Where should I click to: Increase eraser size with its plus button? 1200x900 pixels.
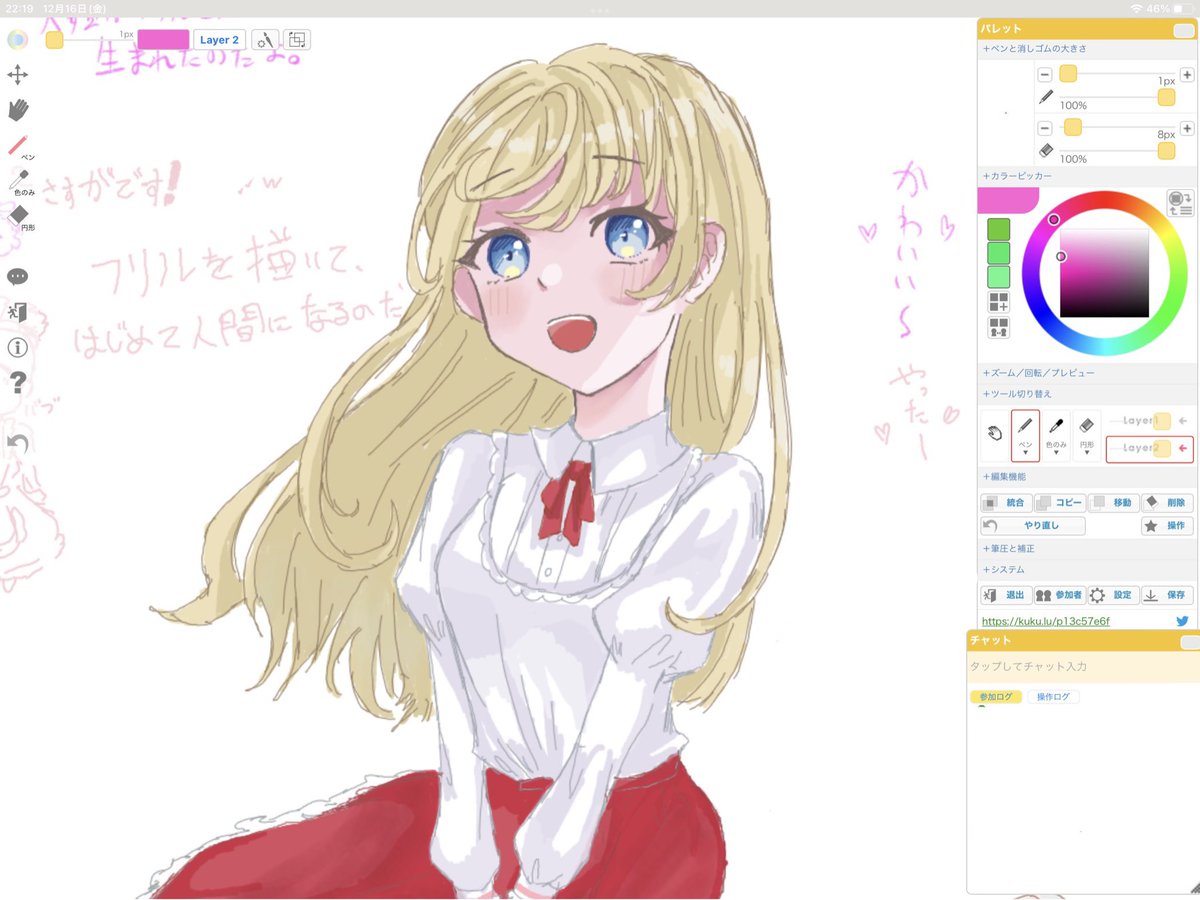pos(1187,128)
